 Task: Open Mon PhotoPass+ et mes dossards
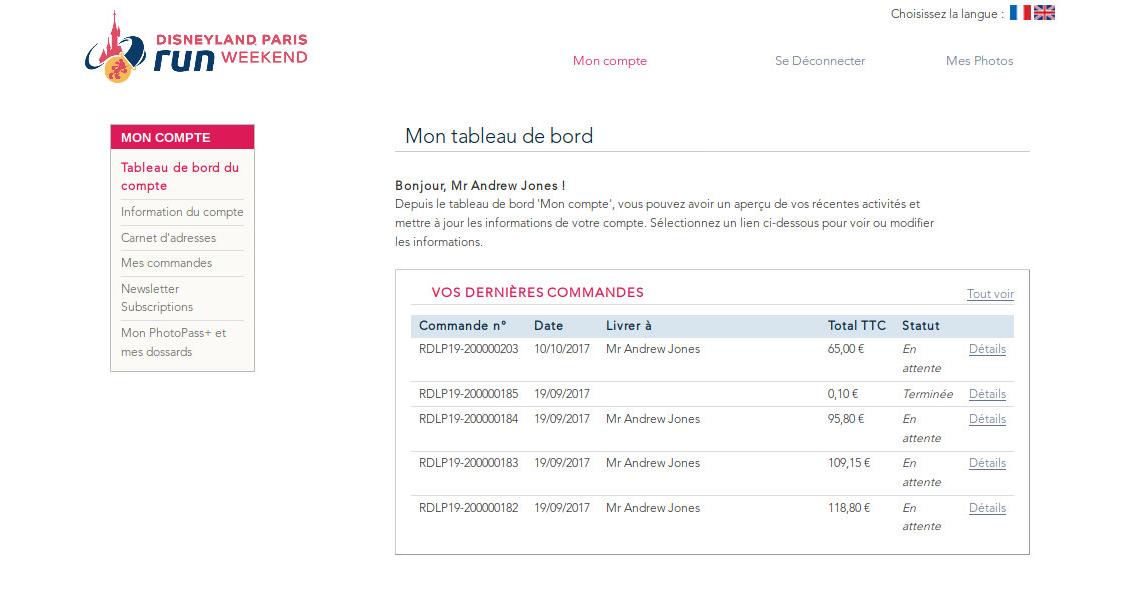173,342
